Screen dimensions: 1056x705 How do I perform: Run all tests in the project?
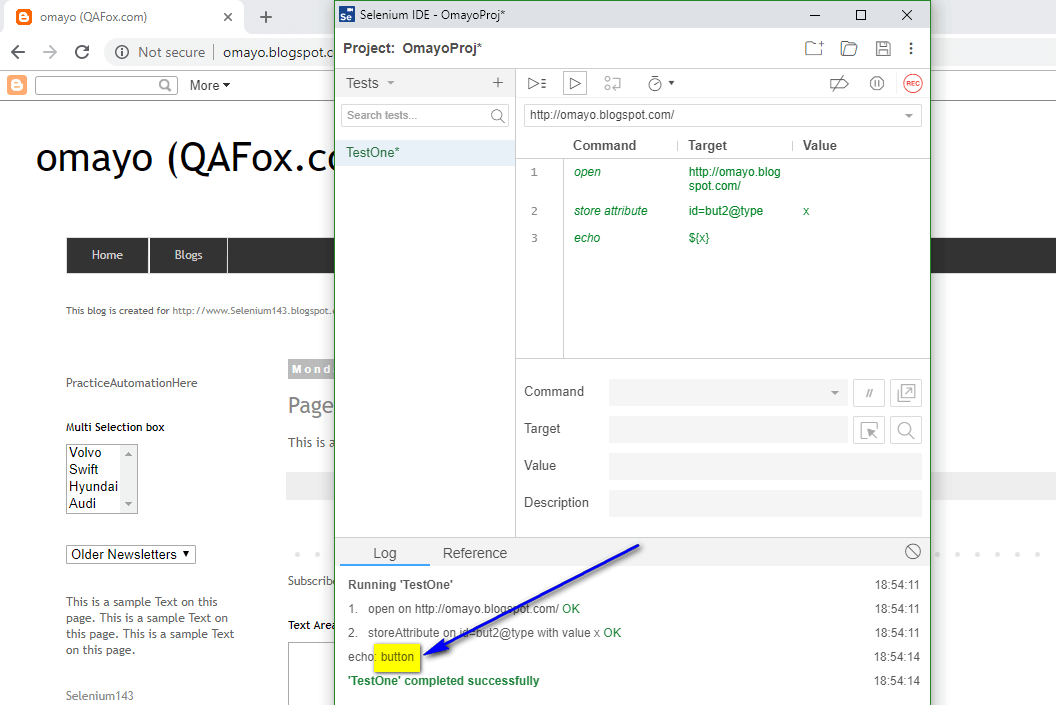click(537, 83)
